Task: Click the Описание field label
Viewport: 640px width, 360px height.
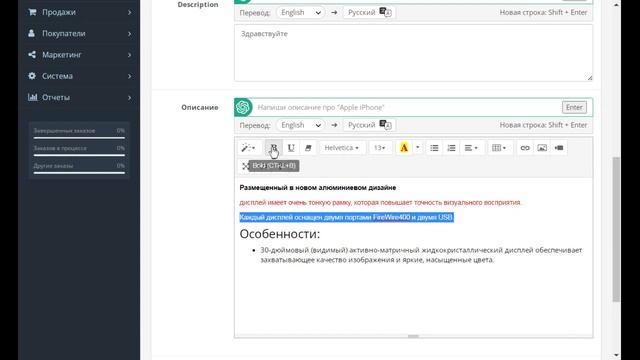Action: tap(200, 107)
